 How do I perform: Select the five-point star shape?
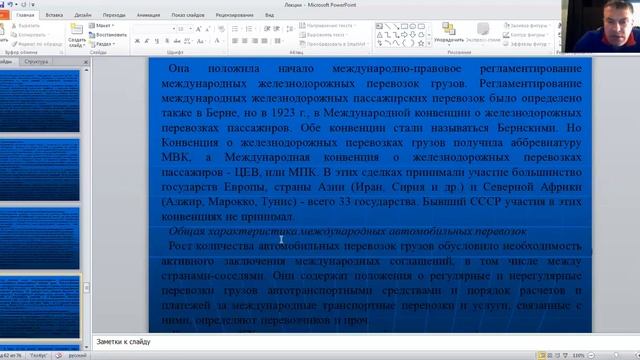[x=421, y=43]
